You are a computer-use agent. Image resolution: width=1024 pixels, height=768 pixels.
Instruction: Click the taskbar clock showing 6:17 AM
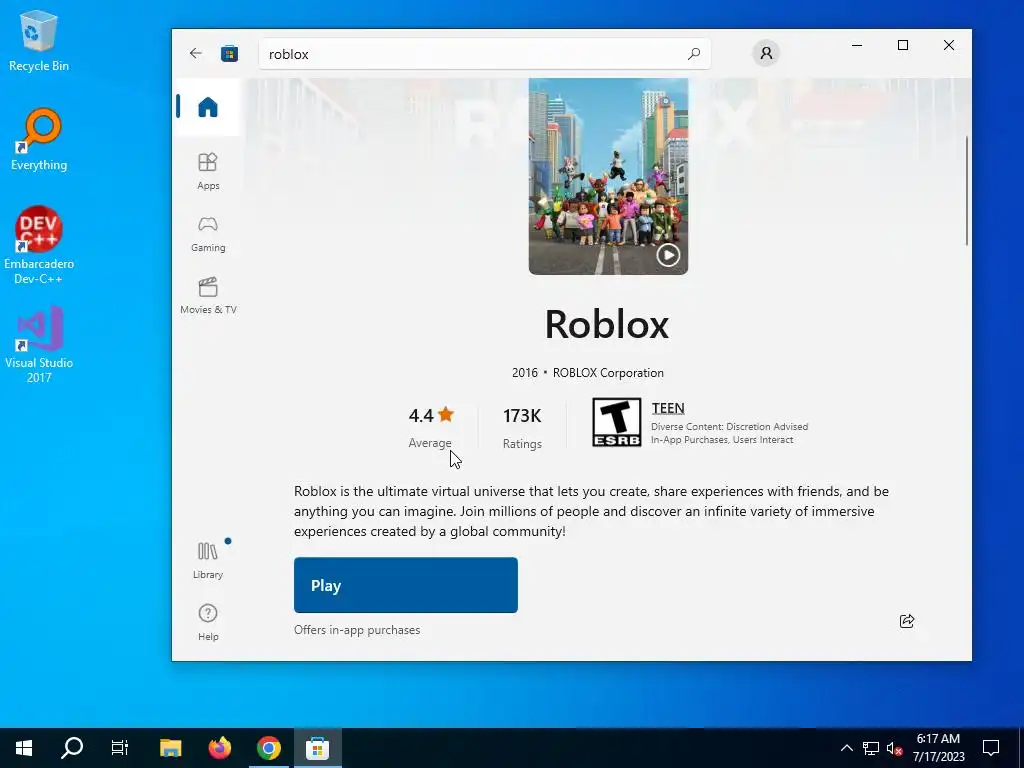938,748
